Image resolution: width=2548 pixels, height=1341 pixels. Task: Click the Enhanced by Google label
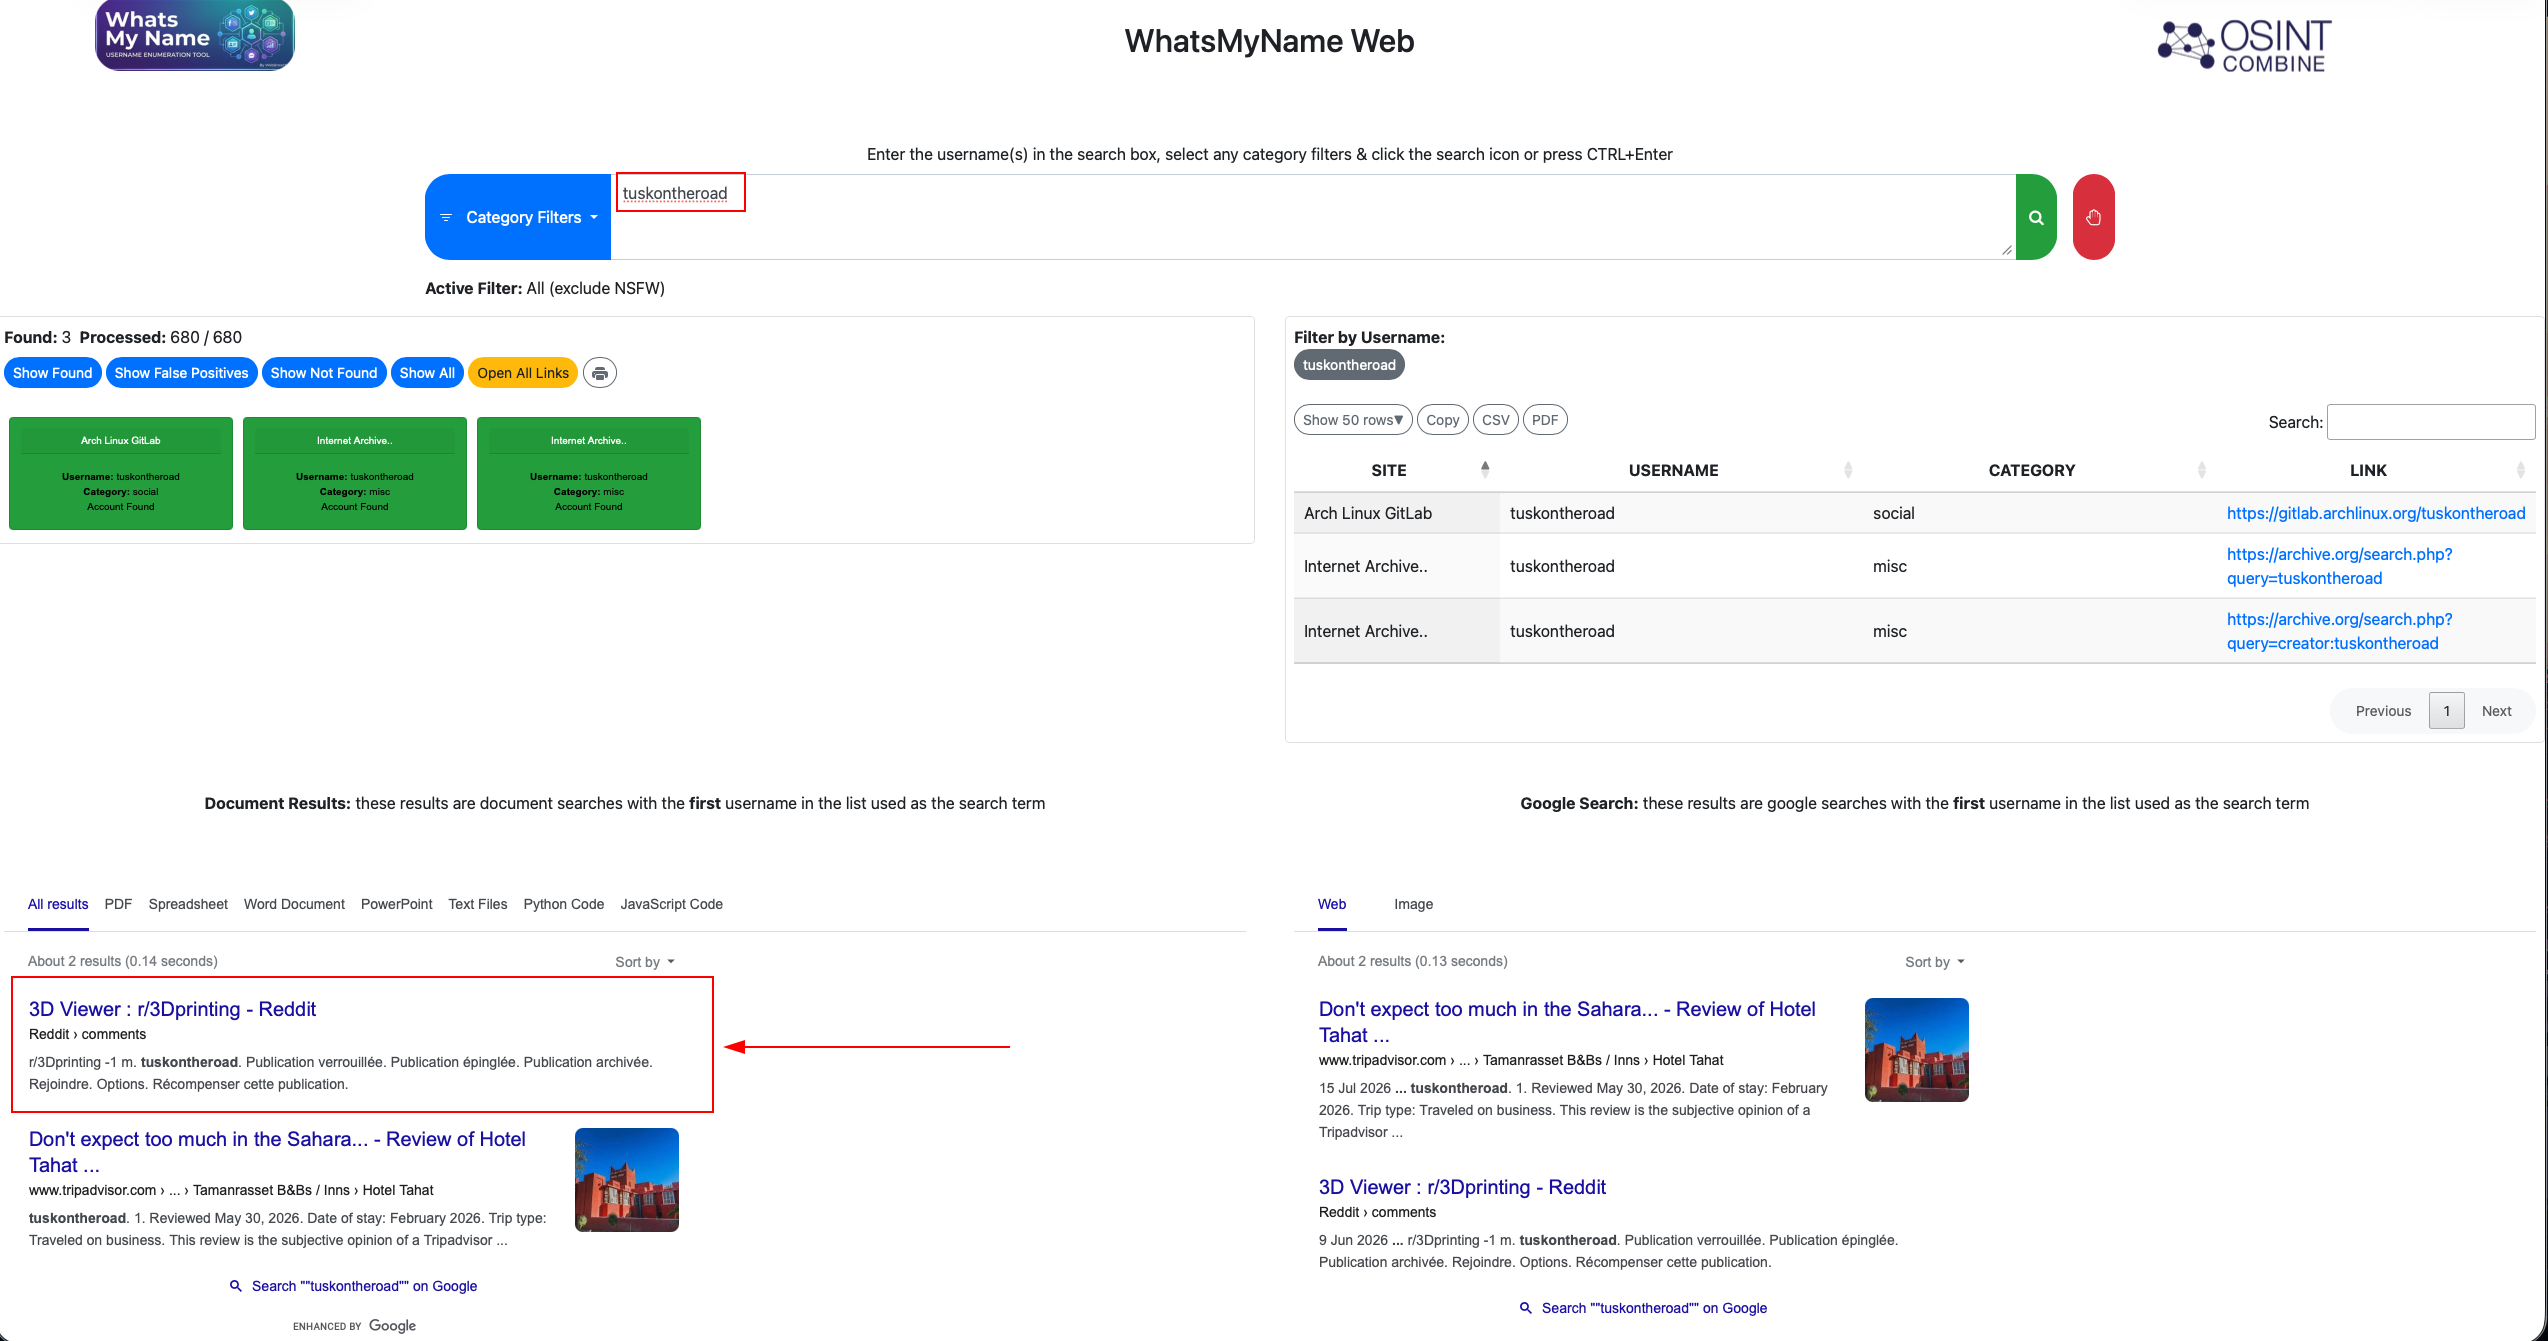point(355,1326)
